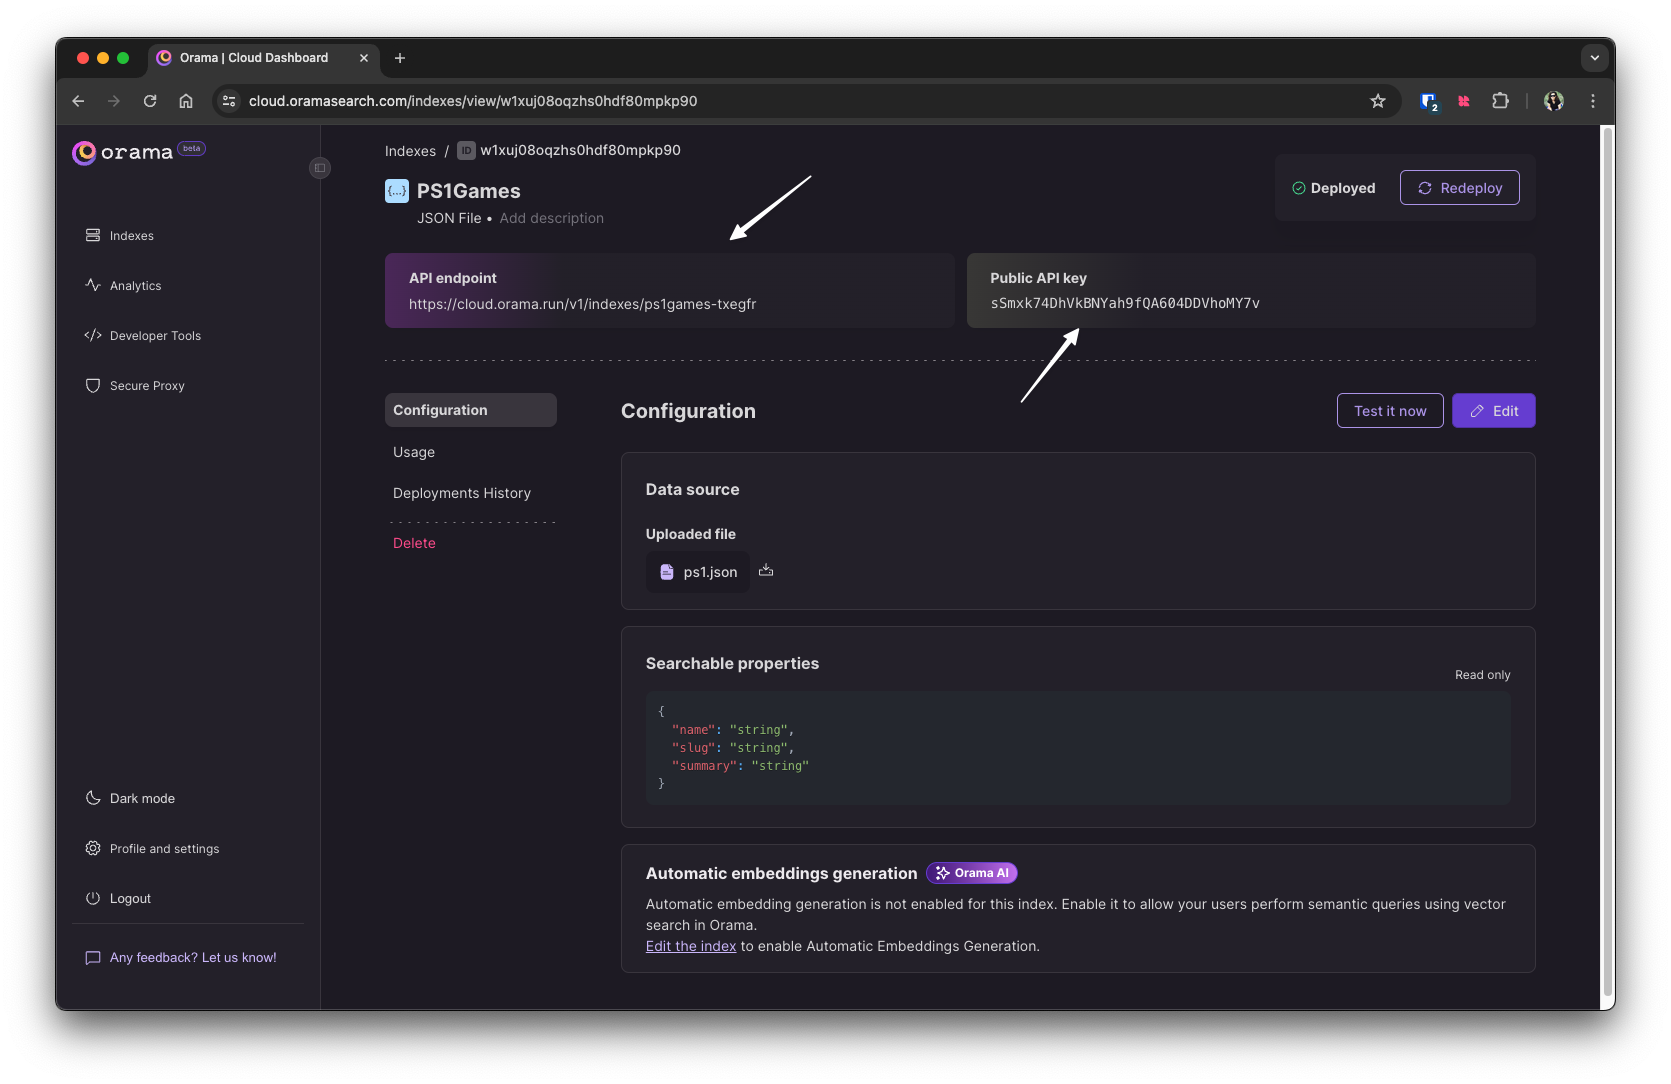Open the browser Extensions puzzle menu
The width and height of the screenshot is (1671, 1084).
pos(1500,101)
